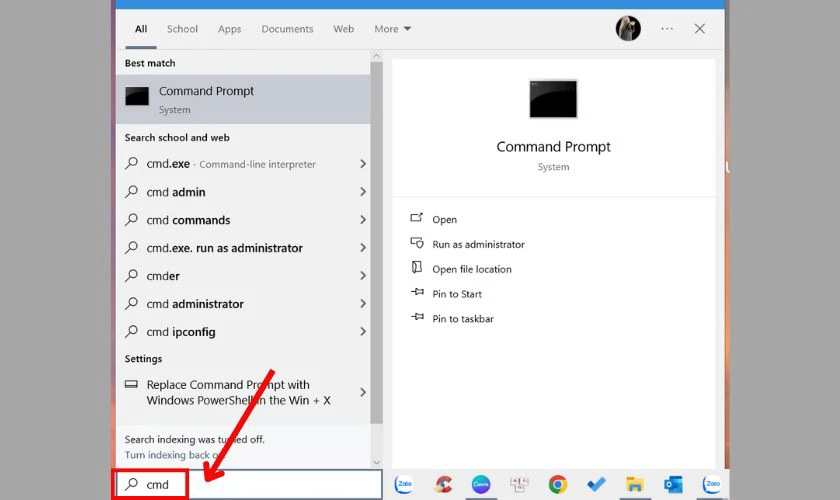Select the 'cmd ipconfig' suggestion text

click(181, 332)
